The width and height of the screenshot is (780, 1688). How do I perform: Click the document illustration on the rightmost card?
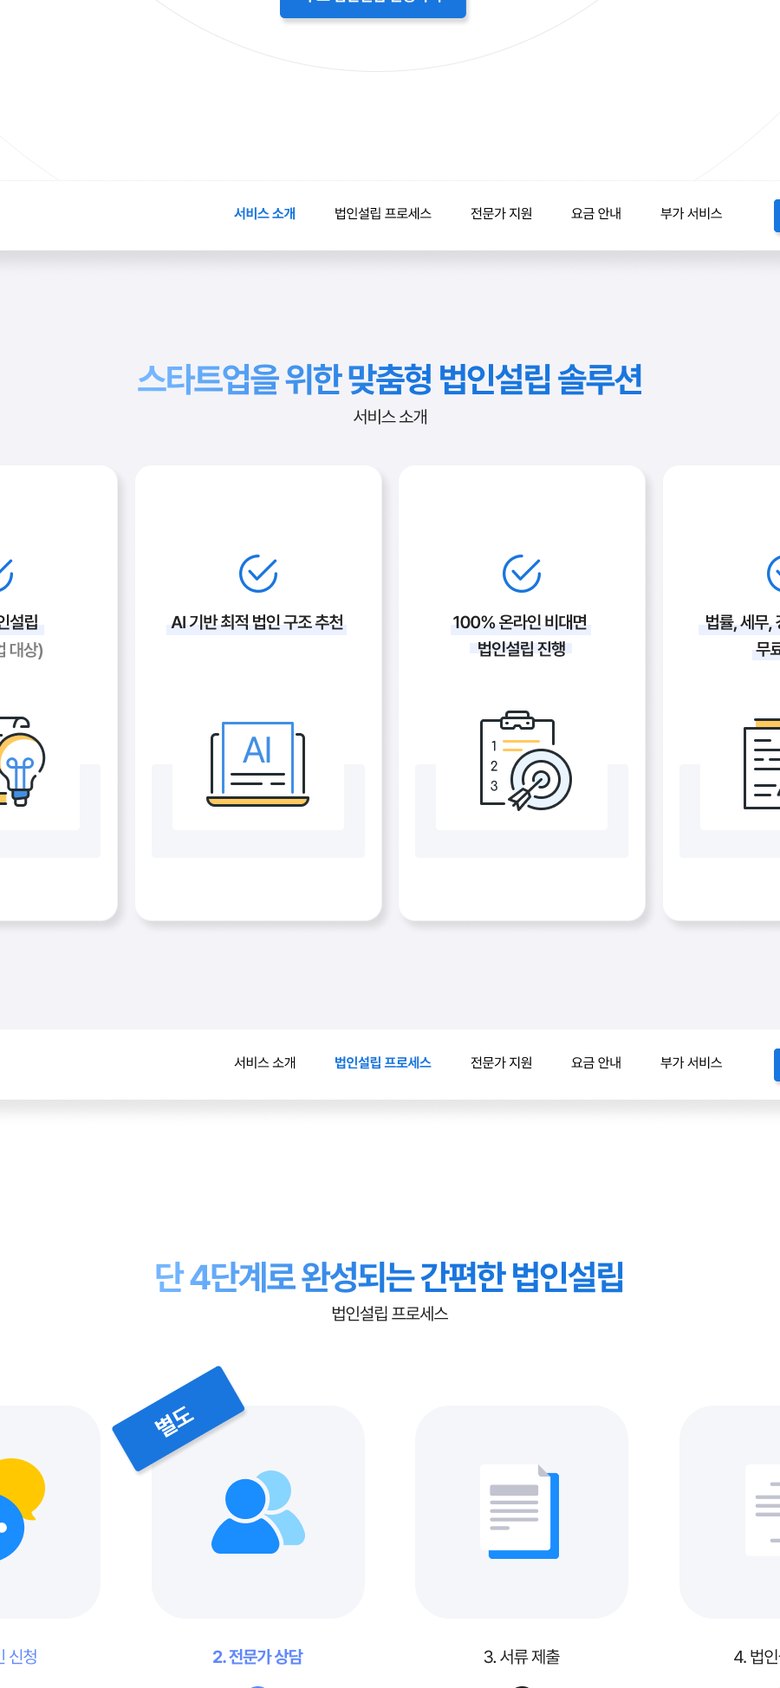[762, 763]
